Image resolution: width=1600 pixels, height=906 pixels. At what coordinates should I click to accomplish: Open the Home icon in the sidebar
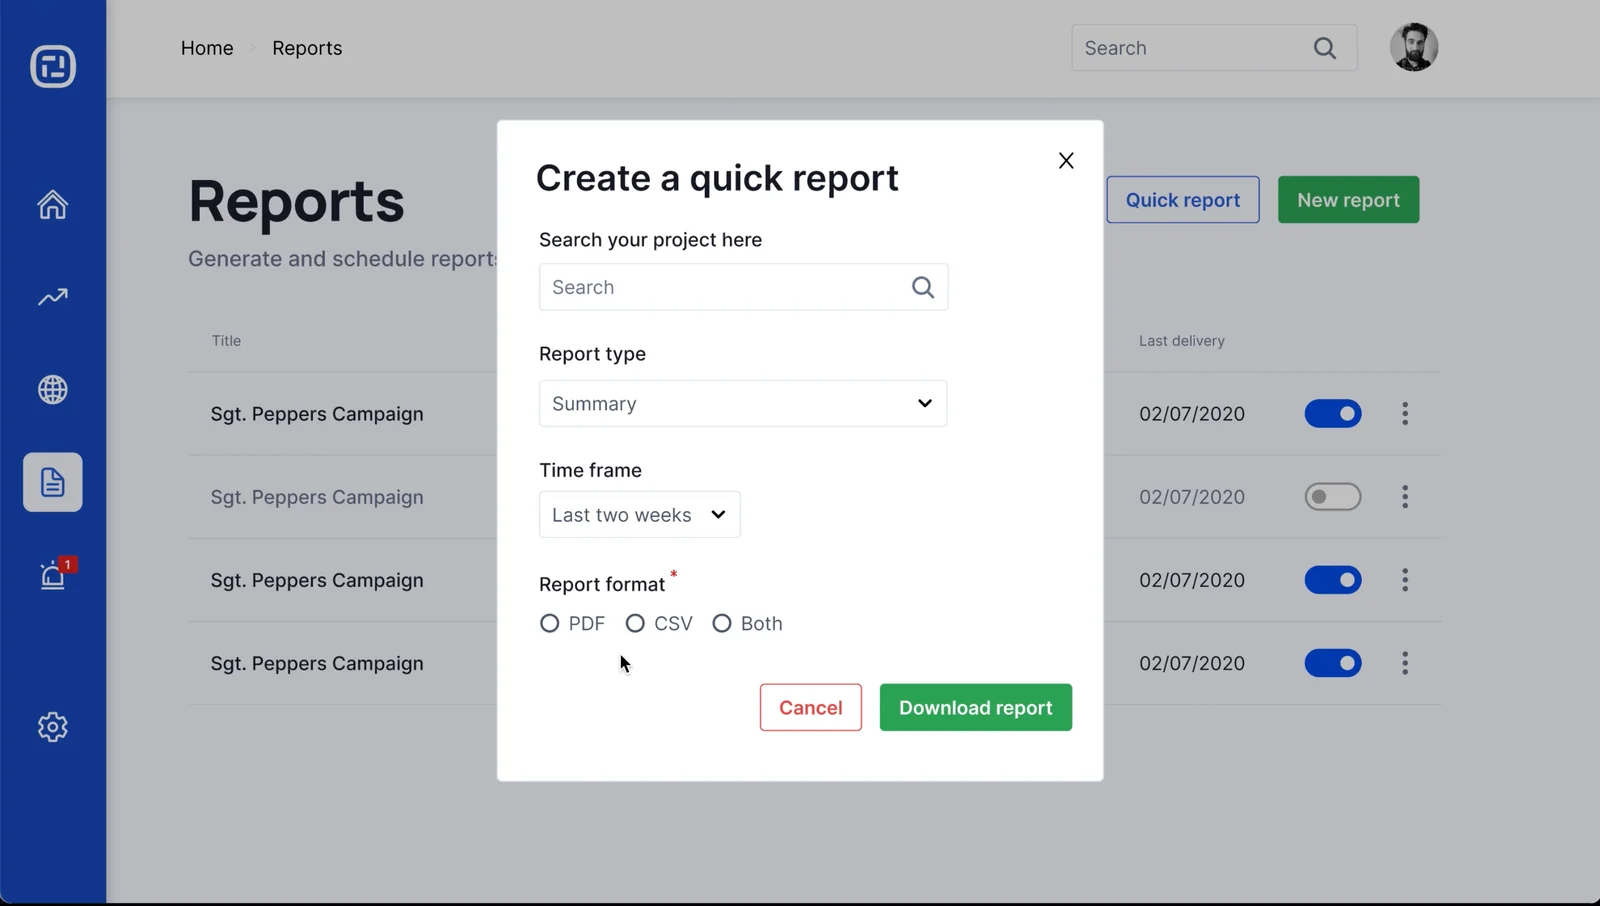52,204
